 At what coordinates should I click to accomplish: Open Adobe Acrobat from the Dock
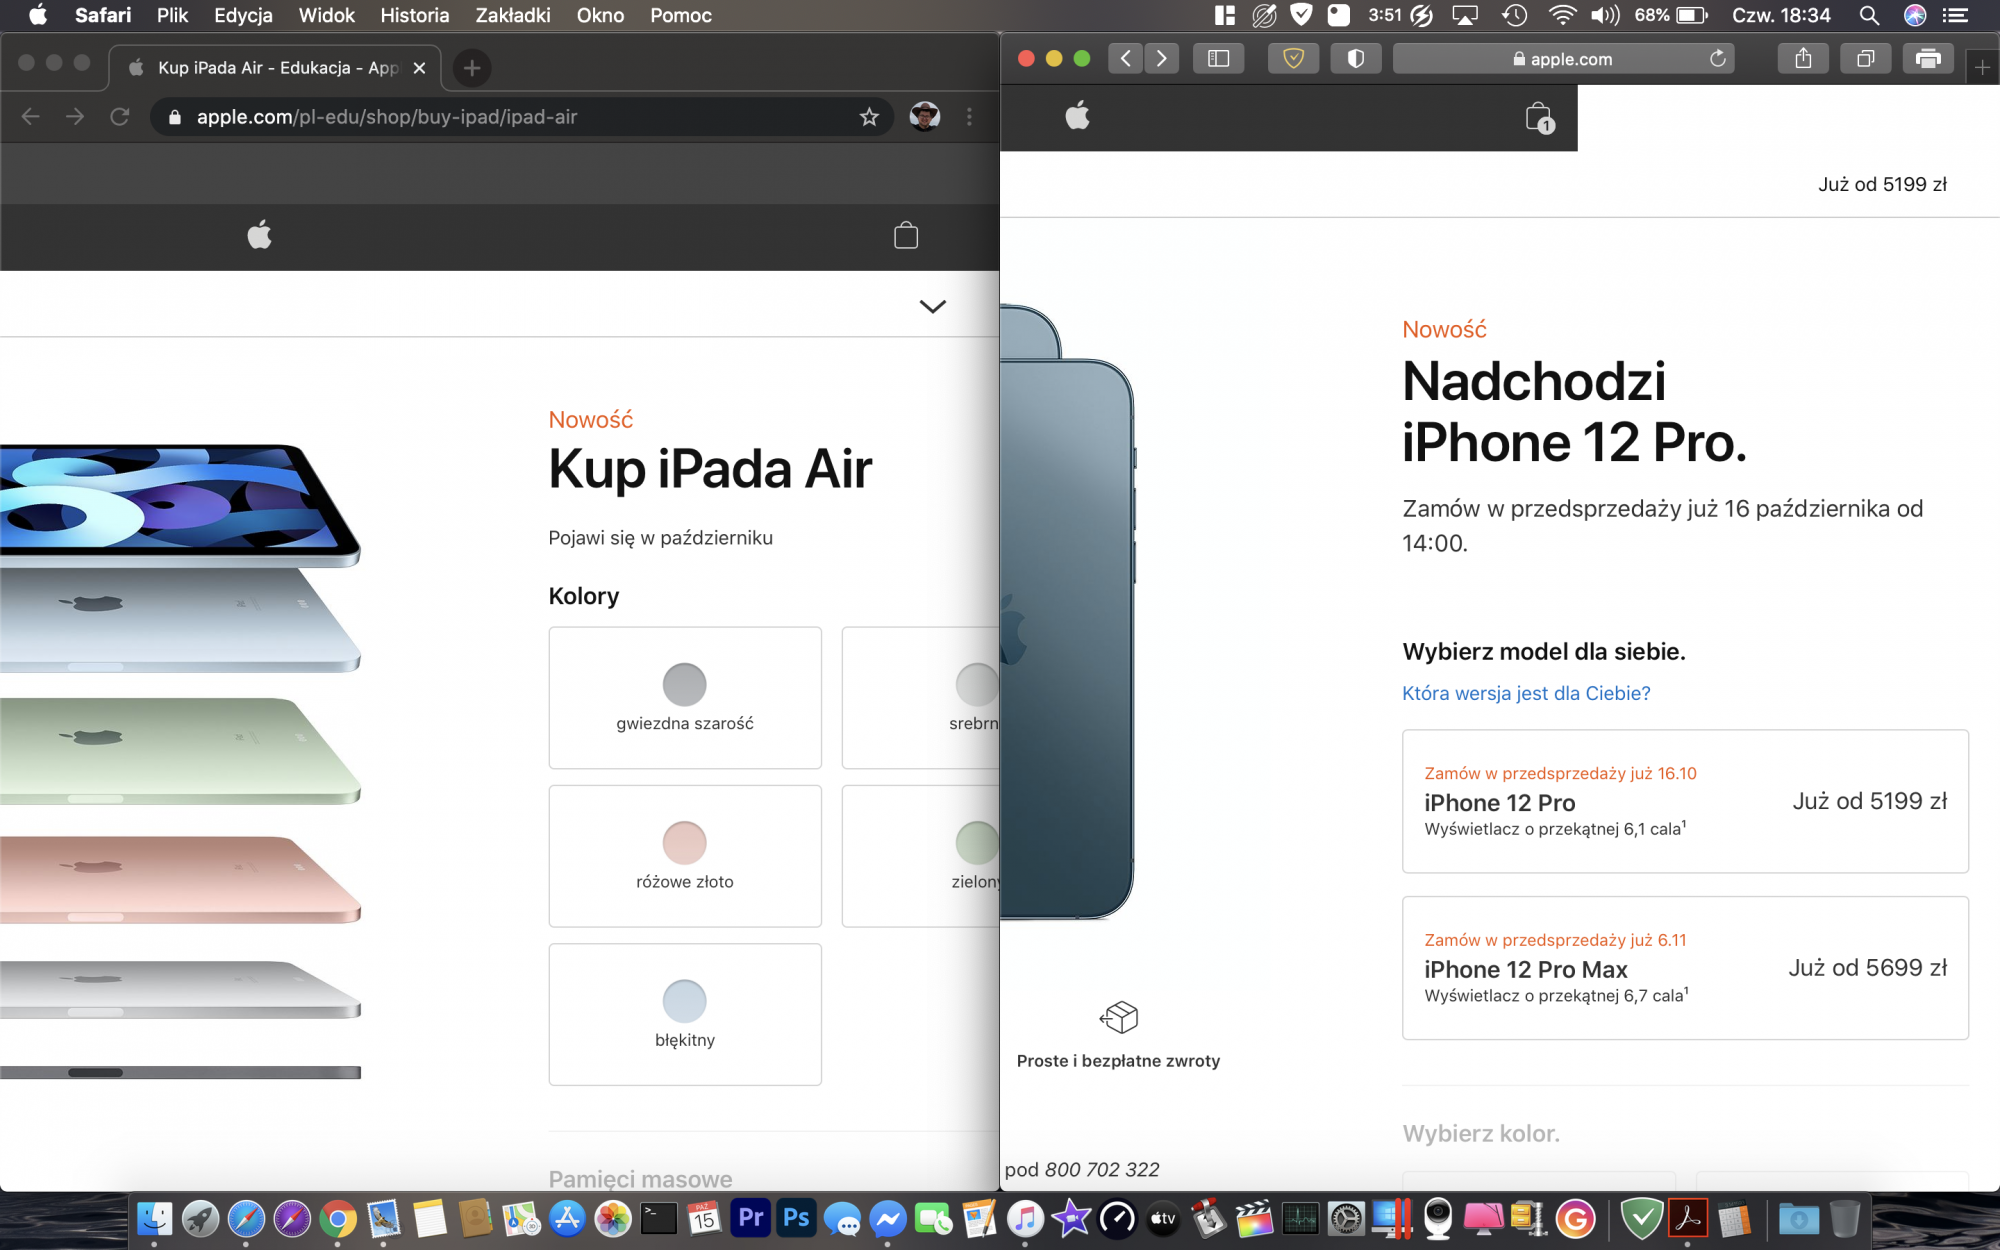(1688, 1218)
